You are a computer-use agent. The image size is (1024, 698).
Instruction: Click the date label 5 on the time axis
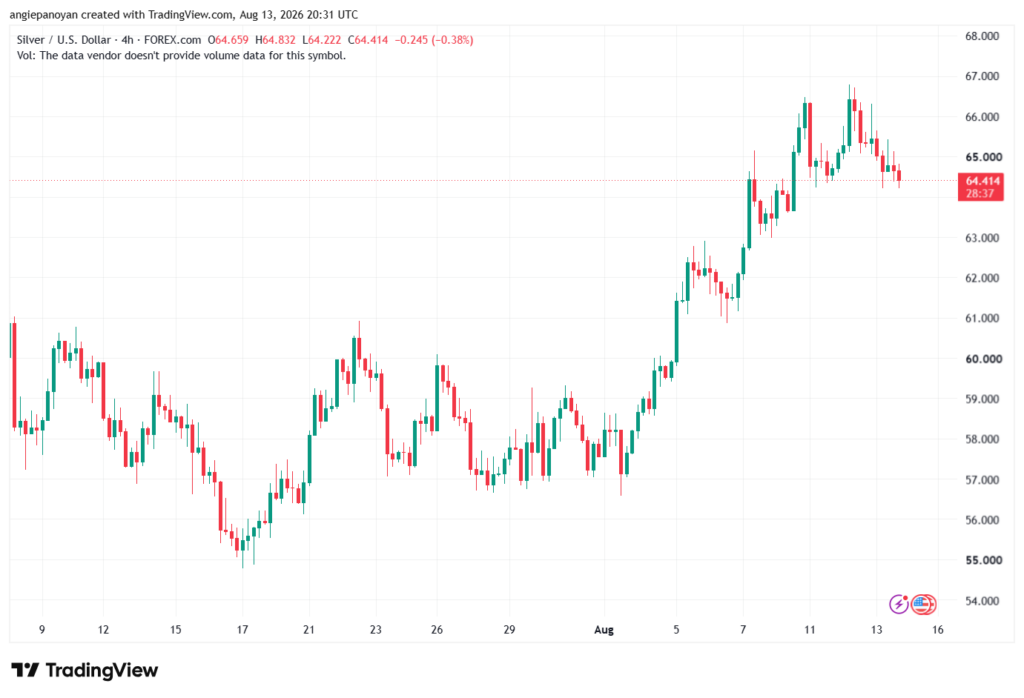[x=677, y=629]
